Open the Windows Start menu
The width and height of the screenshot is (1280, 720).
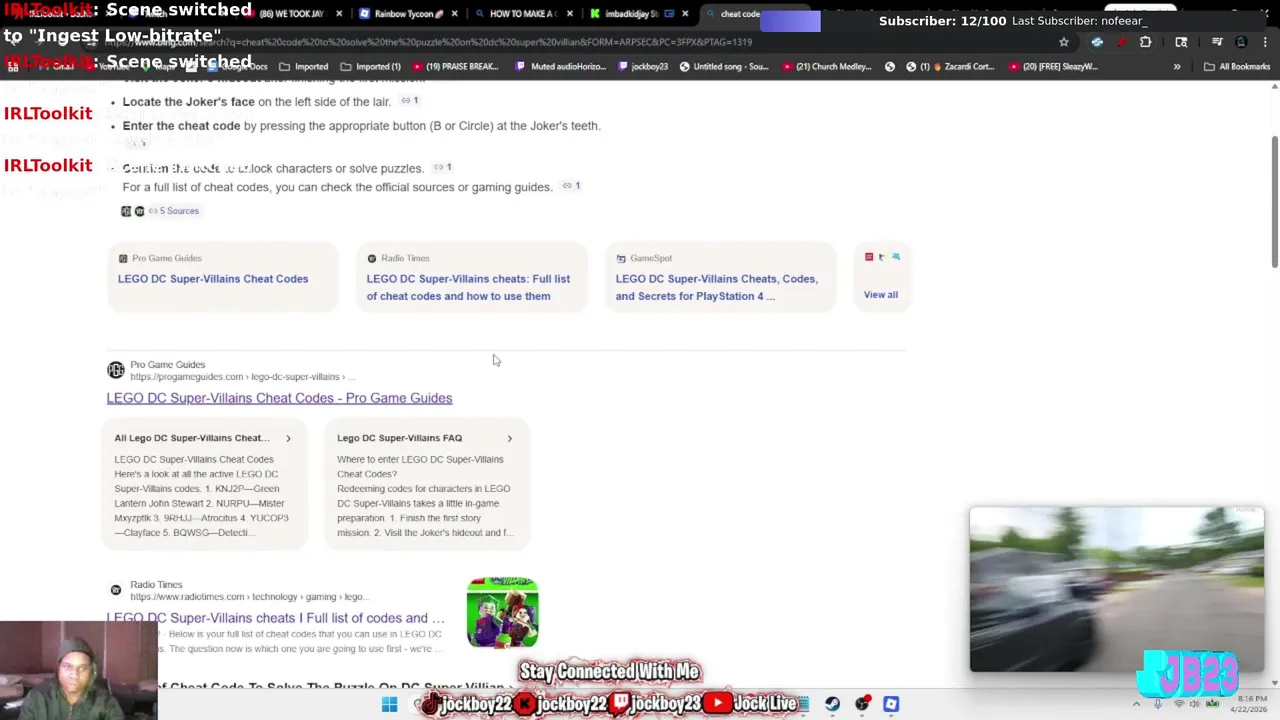pos(389,704)
